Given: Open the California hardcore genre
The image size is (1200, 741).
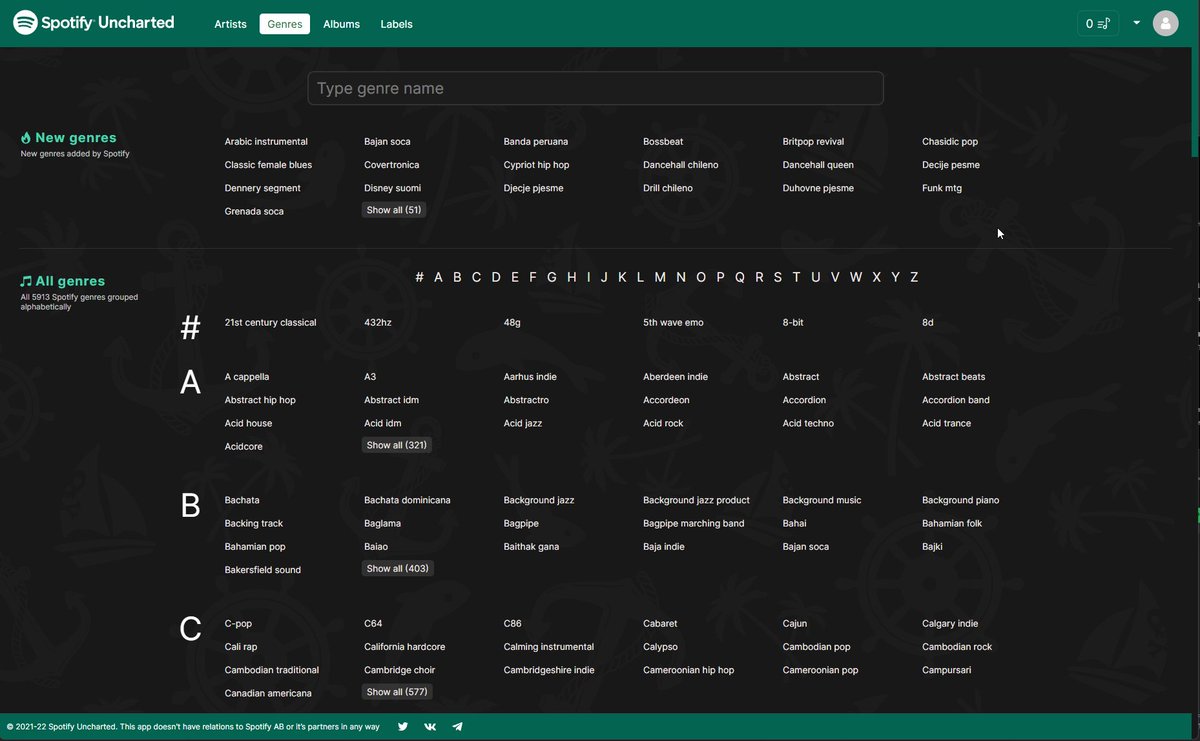Looking at the screenshot, I should coord(405,647).
